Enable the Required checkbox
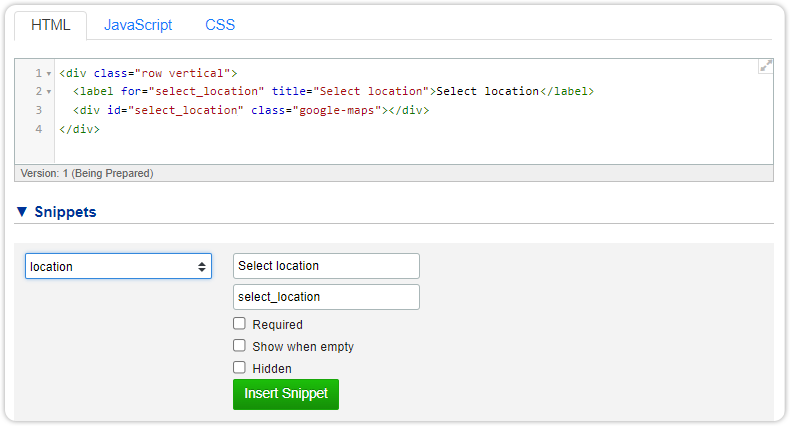790x426 pixels. [x=239, y=323]
